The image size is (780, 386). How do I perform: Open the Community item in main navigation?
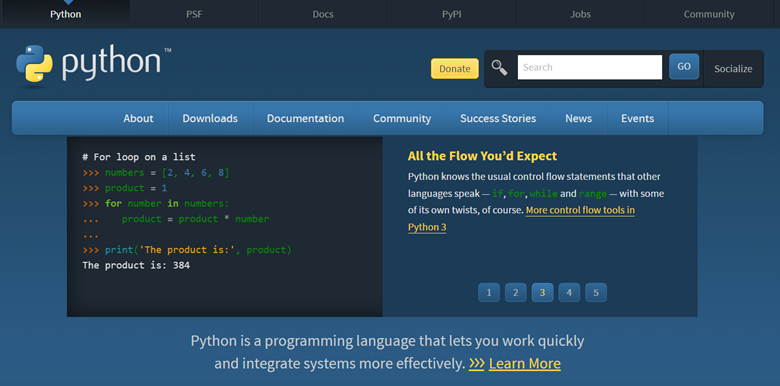[x=402, y=118]
